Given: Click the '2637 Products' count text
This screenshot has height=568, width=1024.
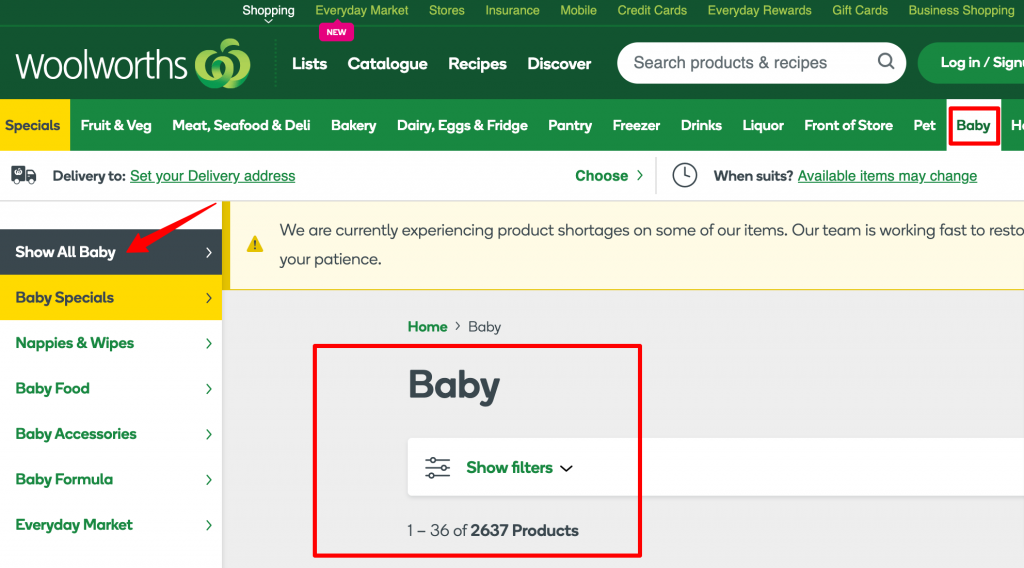Looking at the screenshot, I should [524, 530].
